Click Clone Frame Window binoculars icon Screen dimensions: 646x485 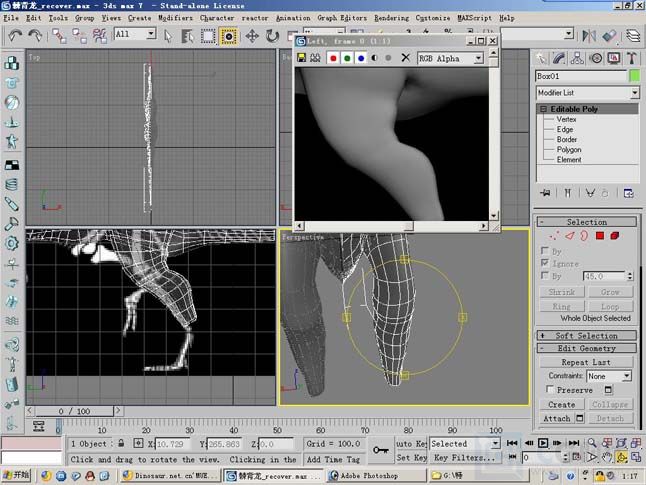pyautogui.click(x=315, y=58)
